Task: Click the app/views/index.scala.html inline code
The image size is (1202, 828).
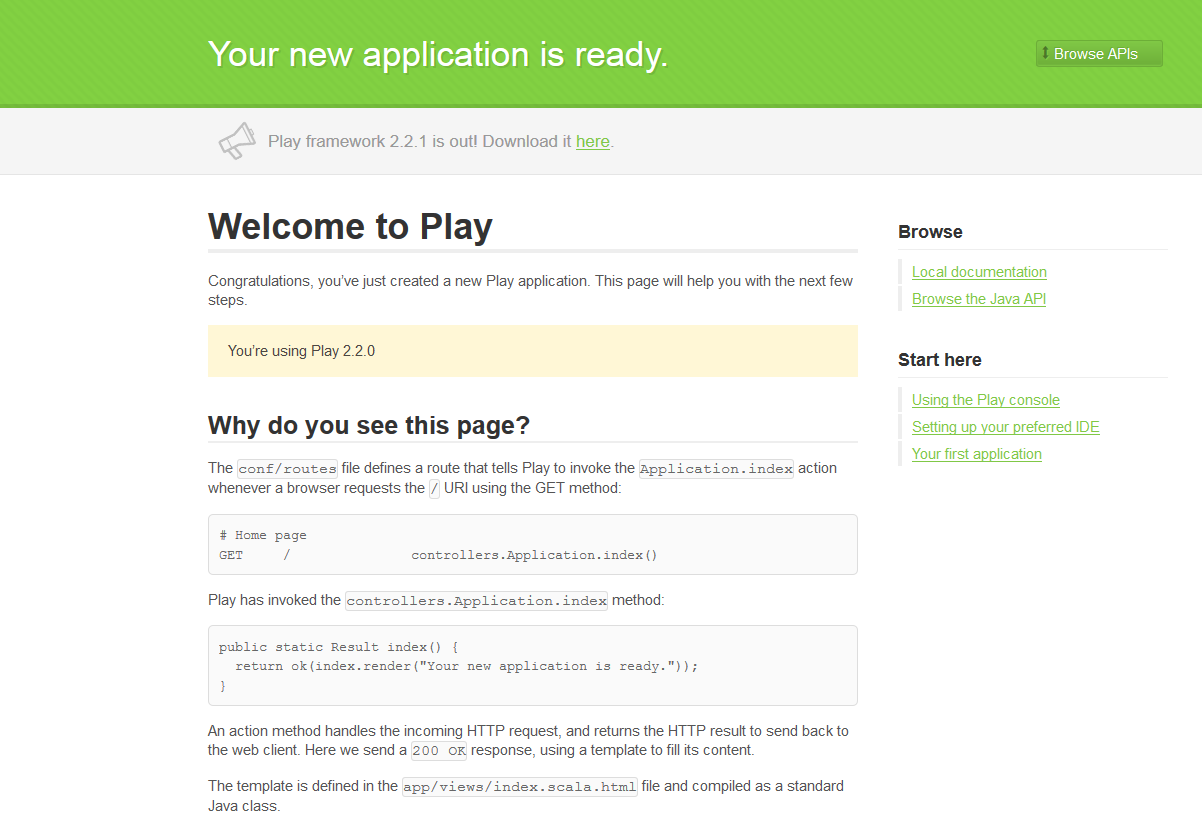Action: 520,787
